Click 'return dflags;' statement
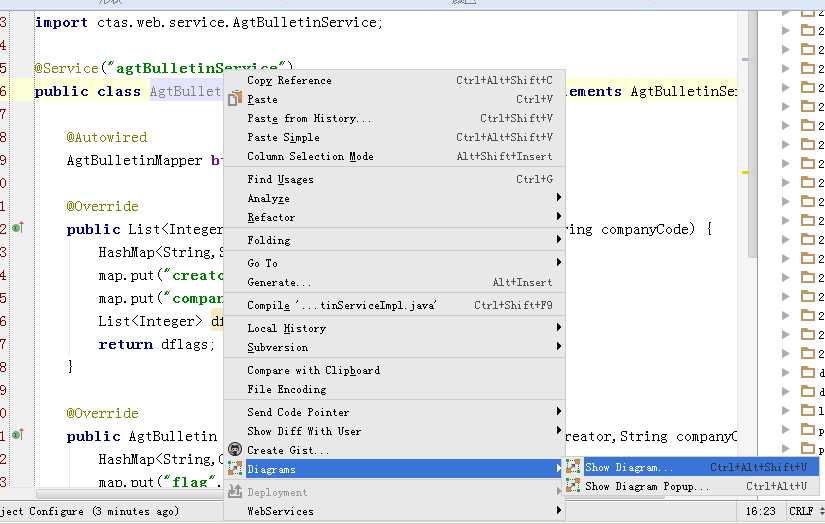The height and width of the screenshot is (524, 825). pos(156,344)
